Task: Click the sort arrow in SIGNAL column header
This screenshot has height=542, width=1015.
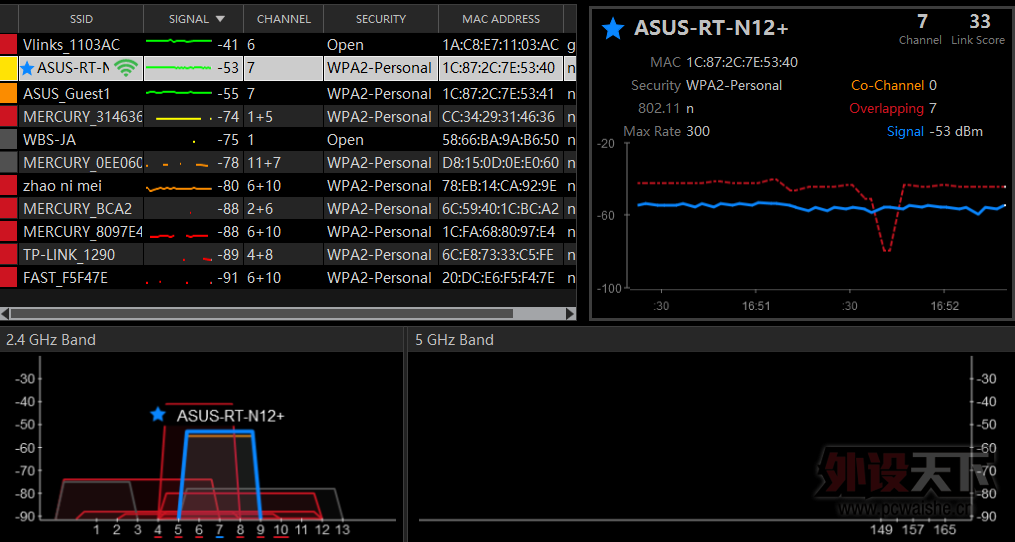Action: click(220, 19)
